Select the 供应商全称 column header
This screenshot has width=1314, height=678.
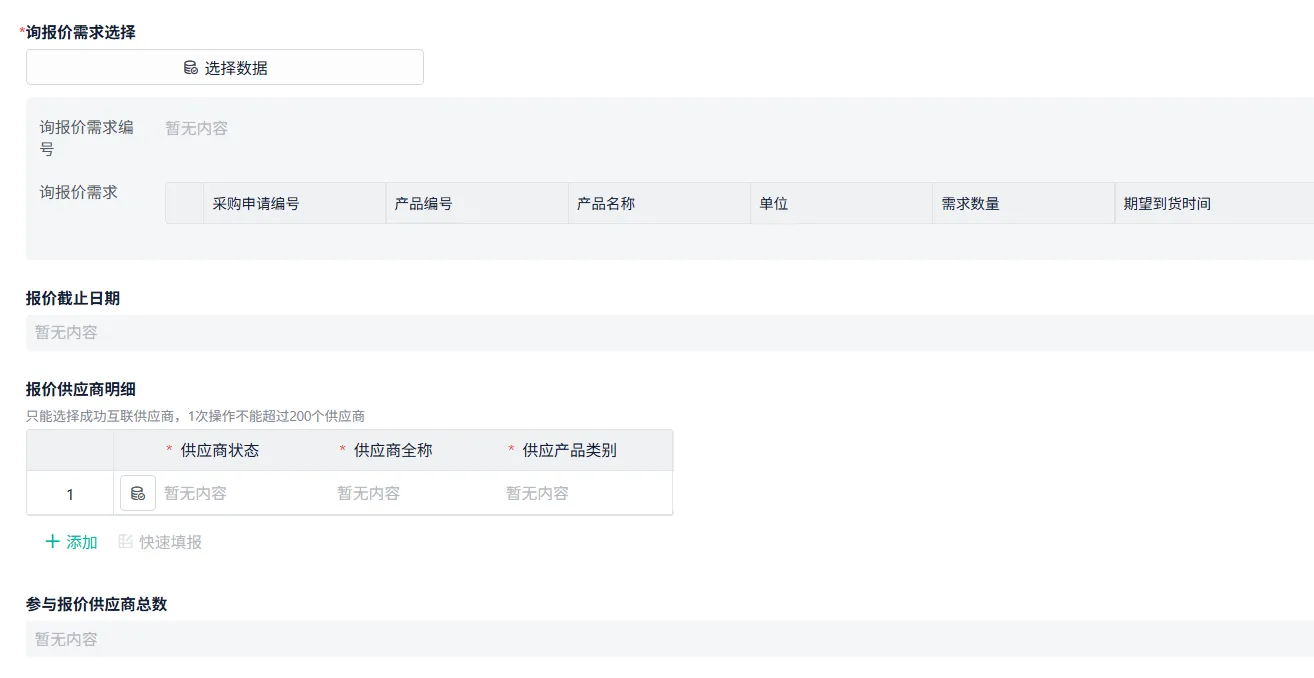click(x=393, y=450)
